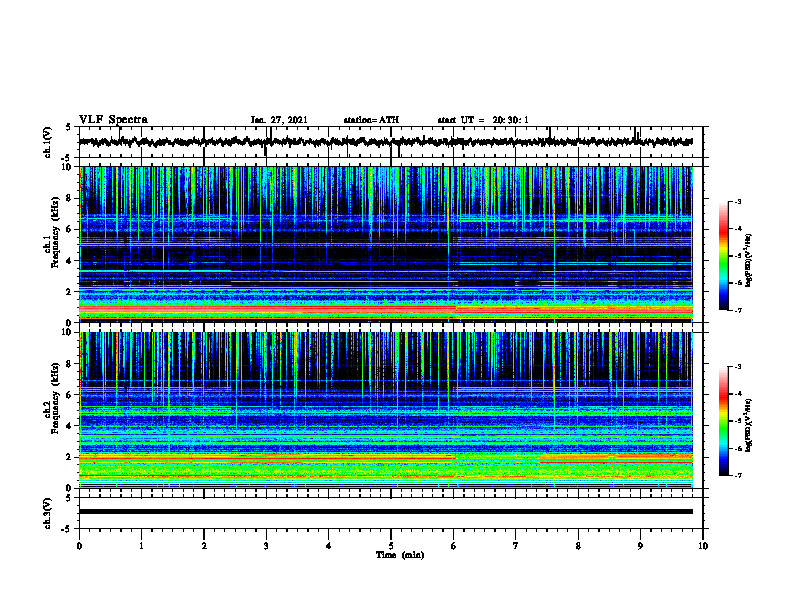Click the "-3" label on ch.1 colorbar
The width and height of the screenshot is (792, 612).
[x=738, y=202]
